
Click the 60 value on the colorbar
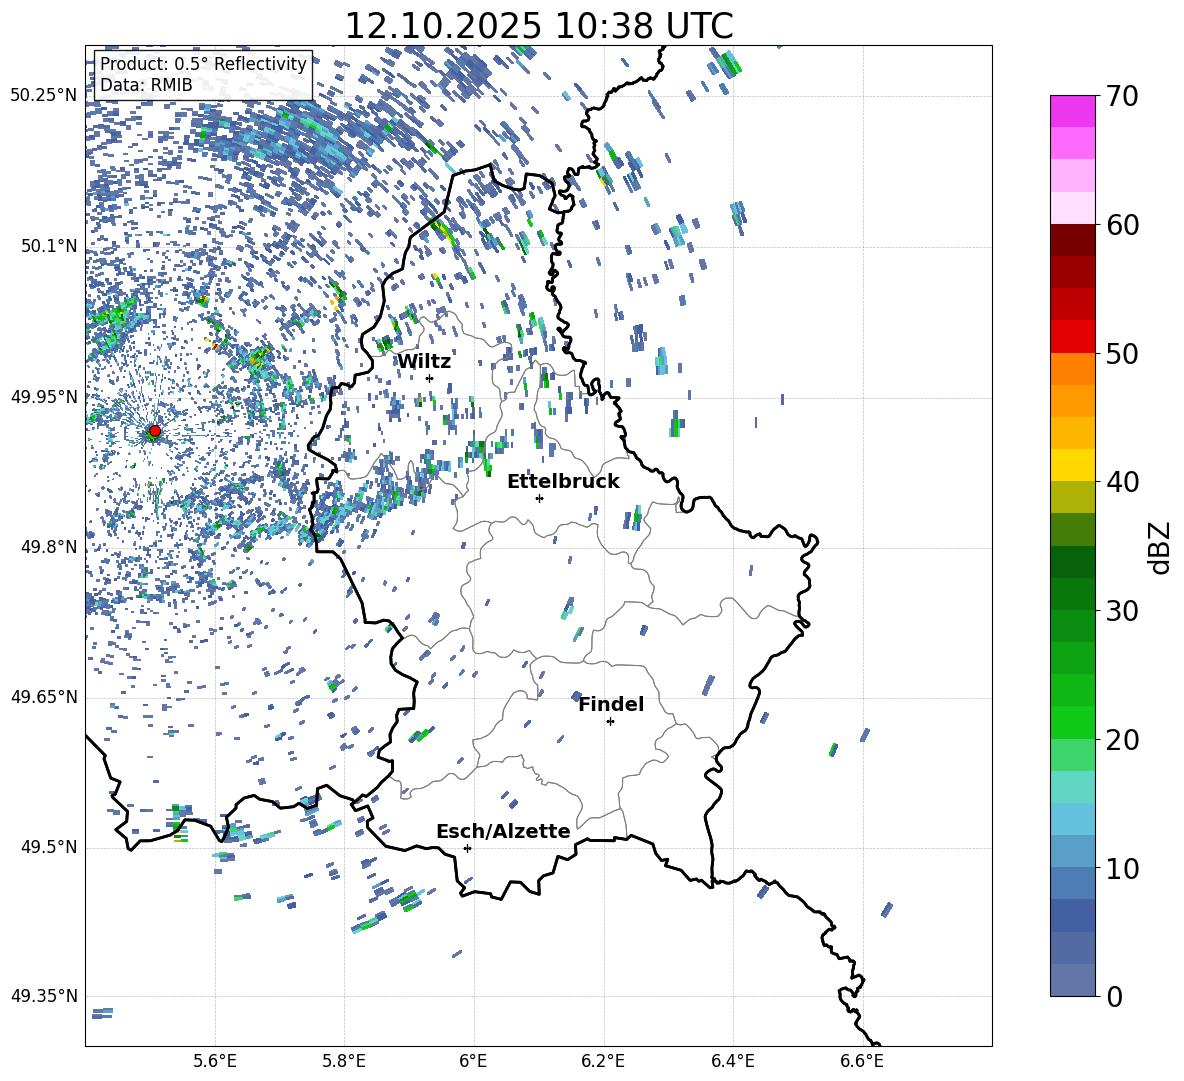click(1122, 225)
